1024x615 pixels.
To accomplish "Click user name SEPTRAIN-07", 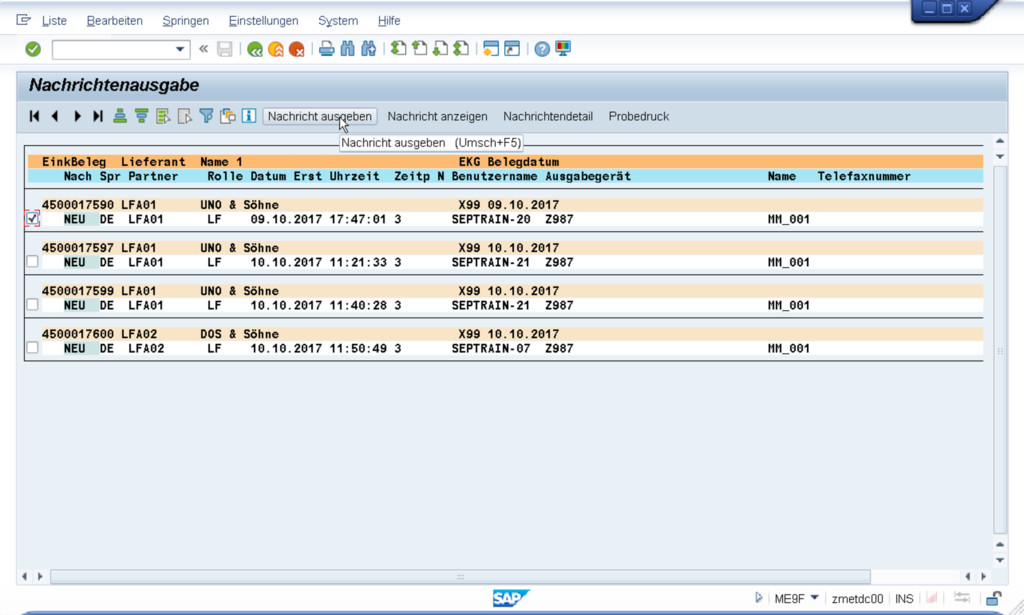I will pos(491,349).
